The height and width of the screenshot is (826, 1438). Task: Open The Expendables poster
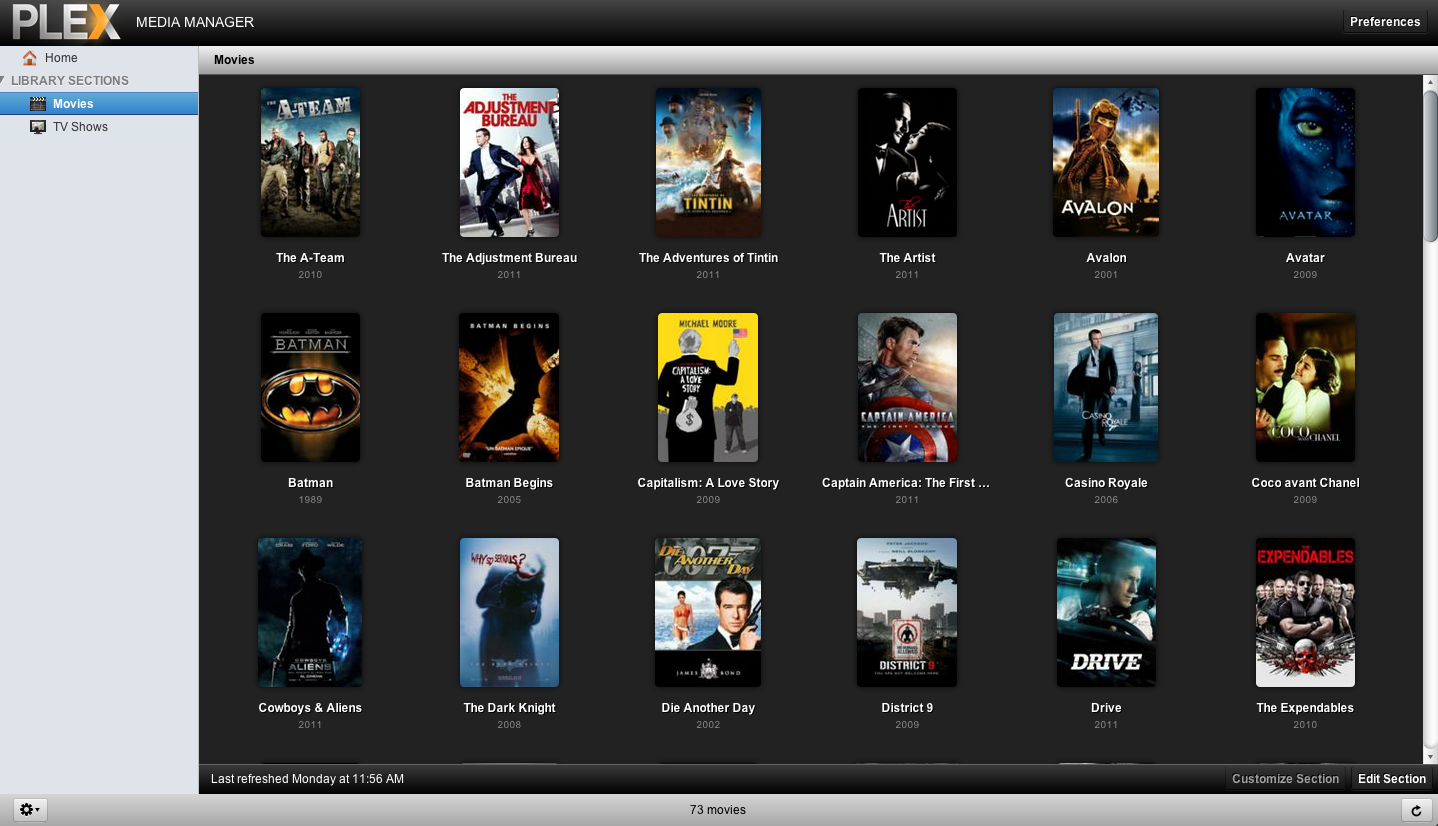pos(1305,612)
